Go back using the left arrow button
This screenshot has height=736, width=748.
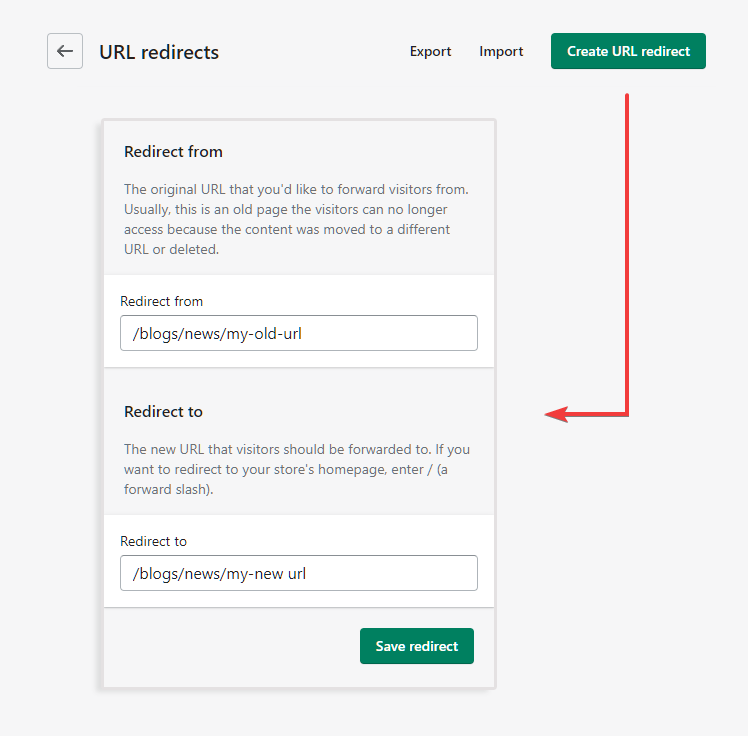[65, 51]
